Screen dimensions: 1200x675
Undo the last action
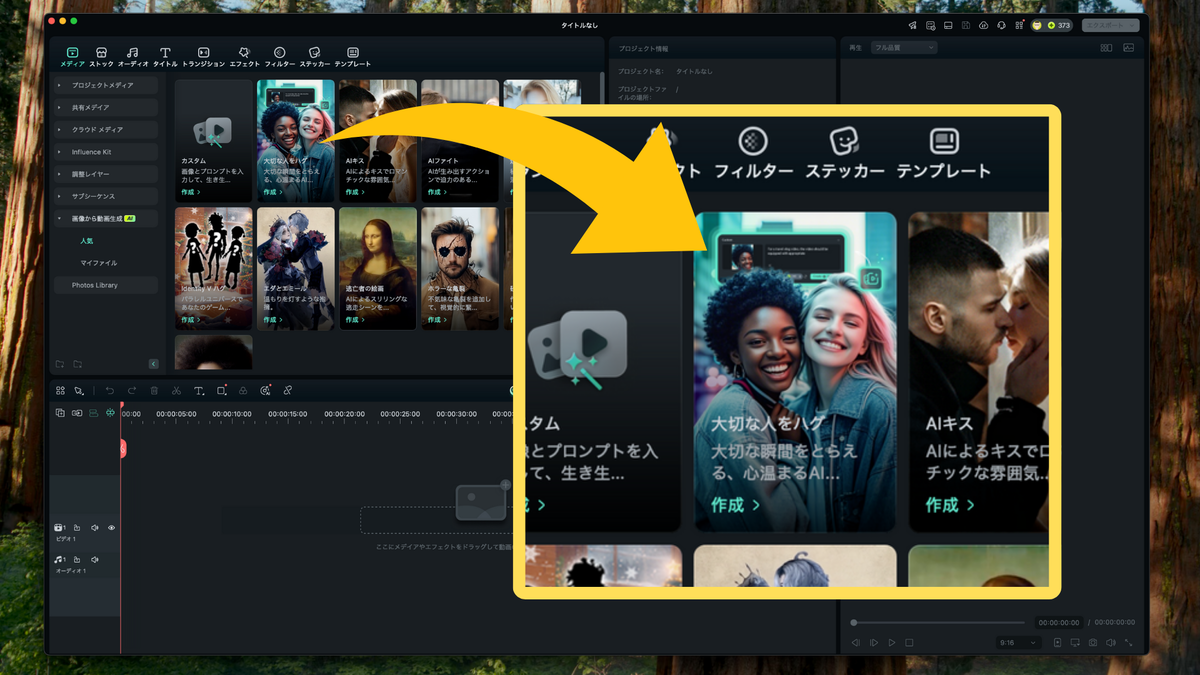(x=110, y=391)
